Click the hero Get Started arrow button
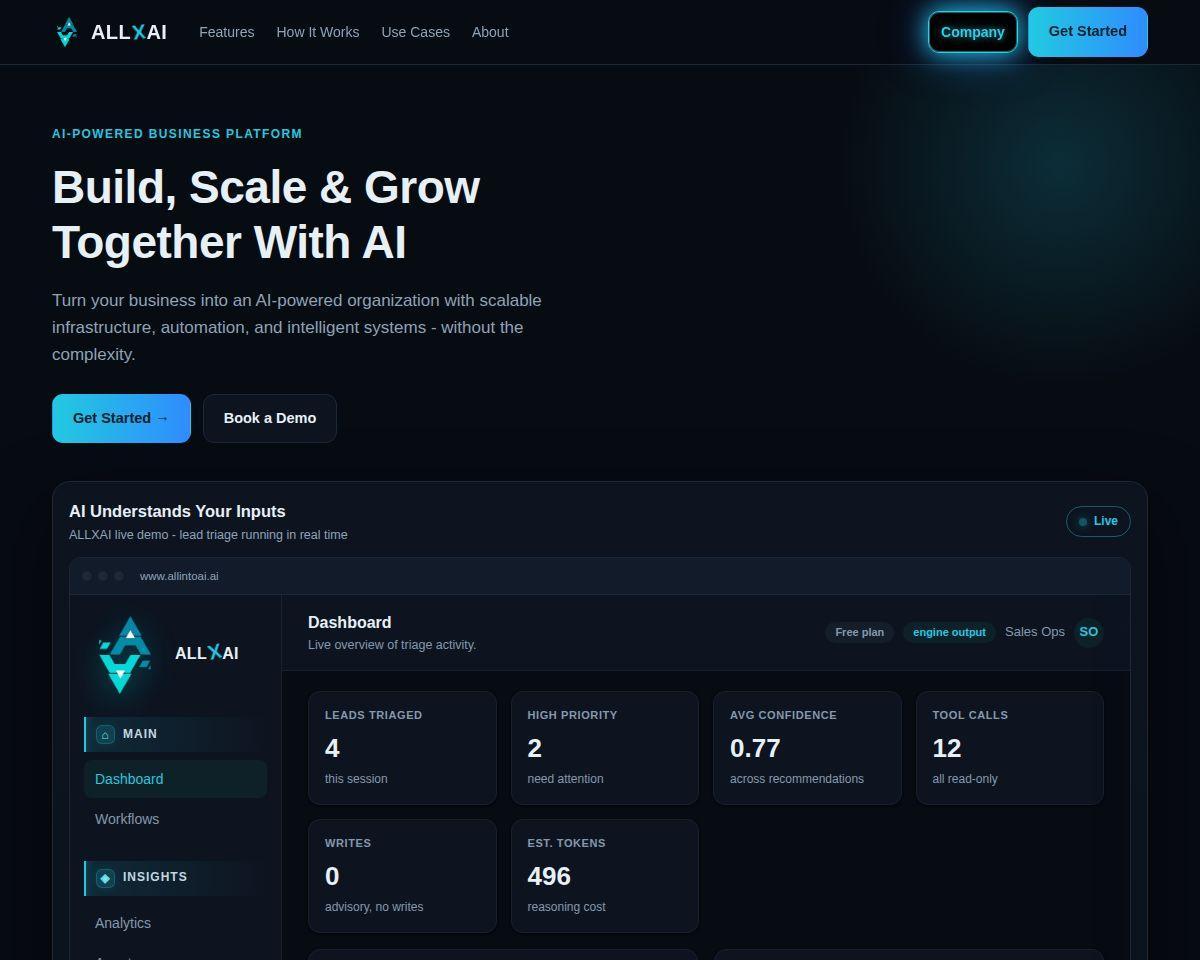 121,418
